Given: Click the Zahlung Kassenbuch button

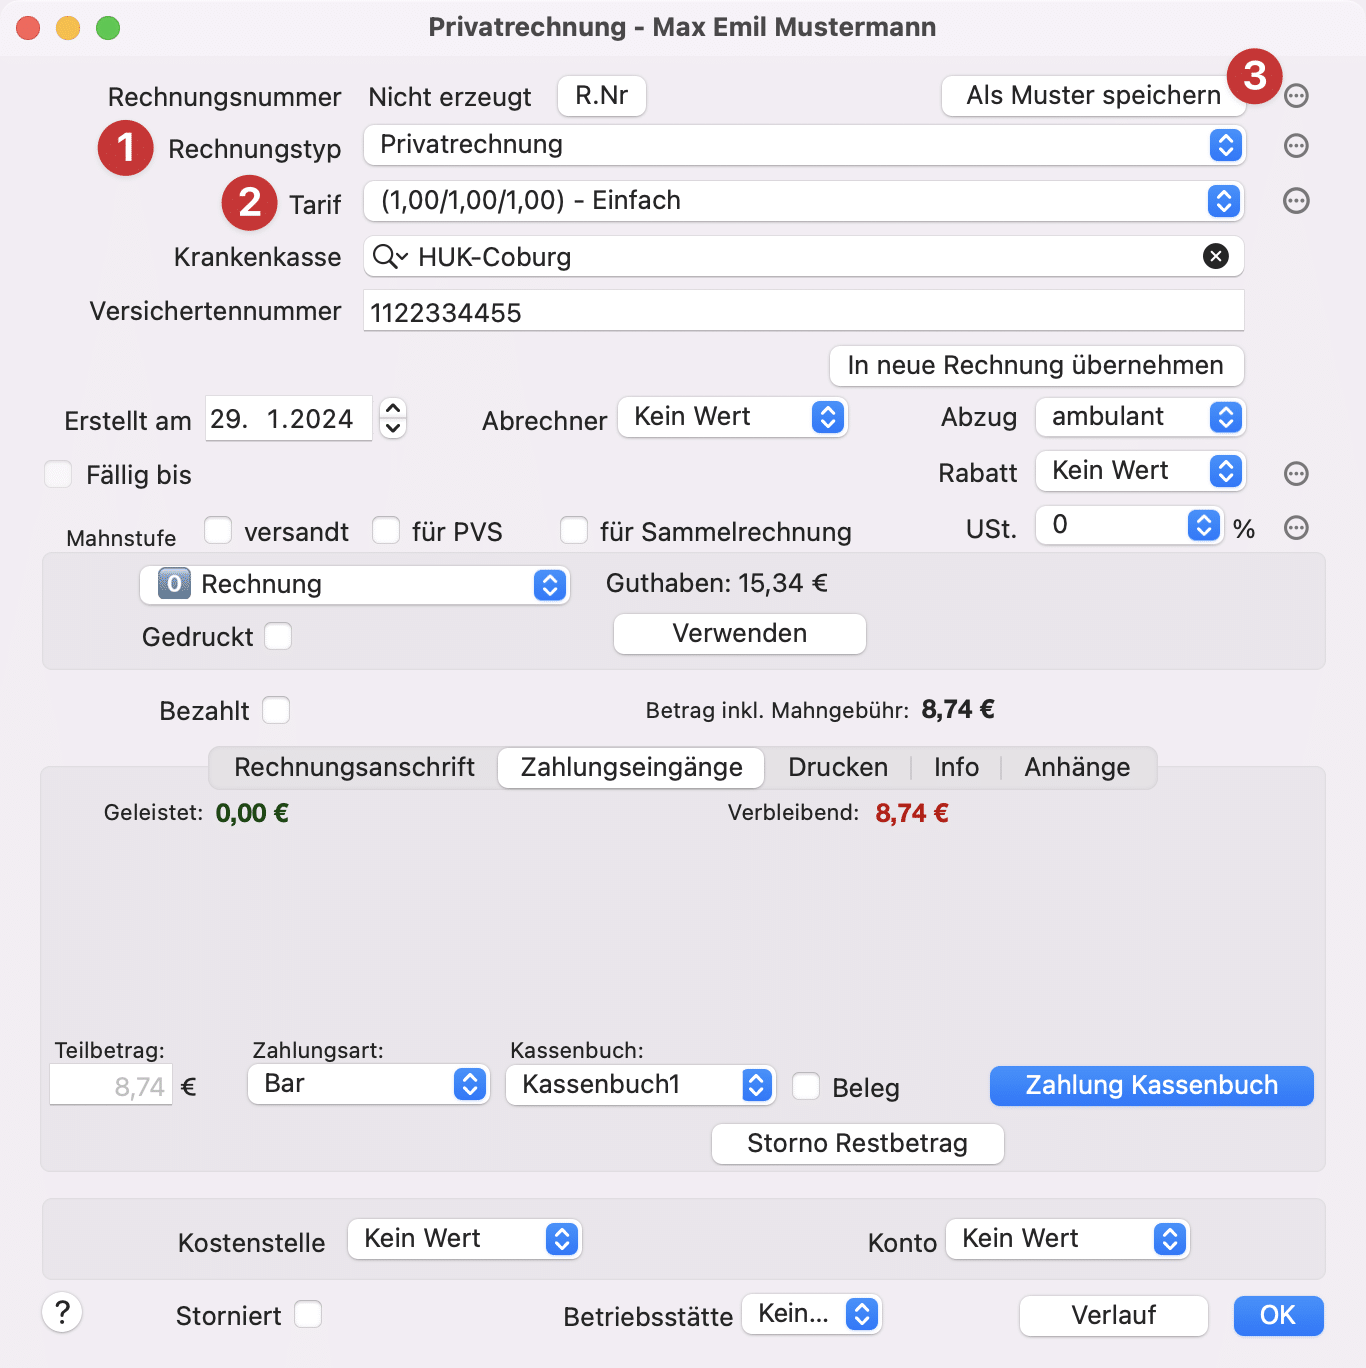Looking at the screenshot, I should [x=1151, y=1085].
